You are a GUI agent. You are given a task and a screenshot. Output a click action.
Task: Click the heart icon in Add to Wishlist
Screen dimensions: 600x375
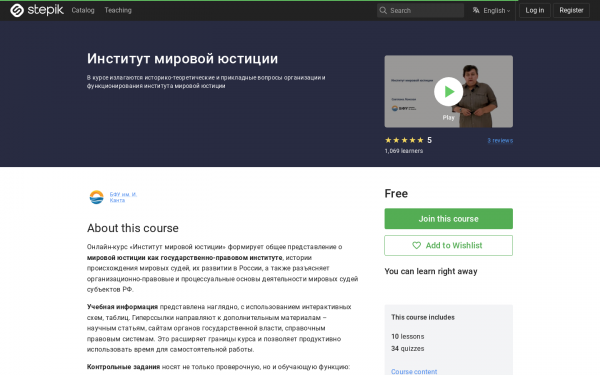click(416, 245)
